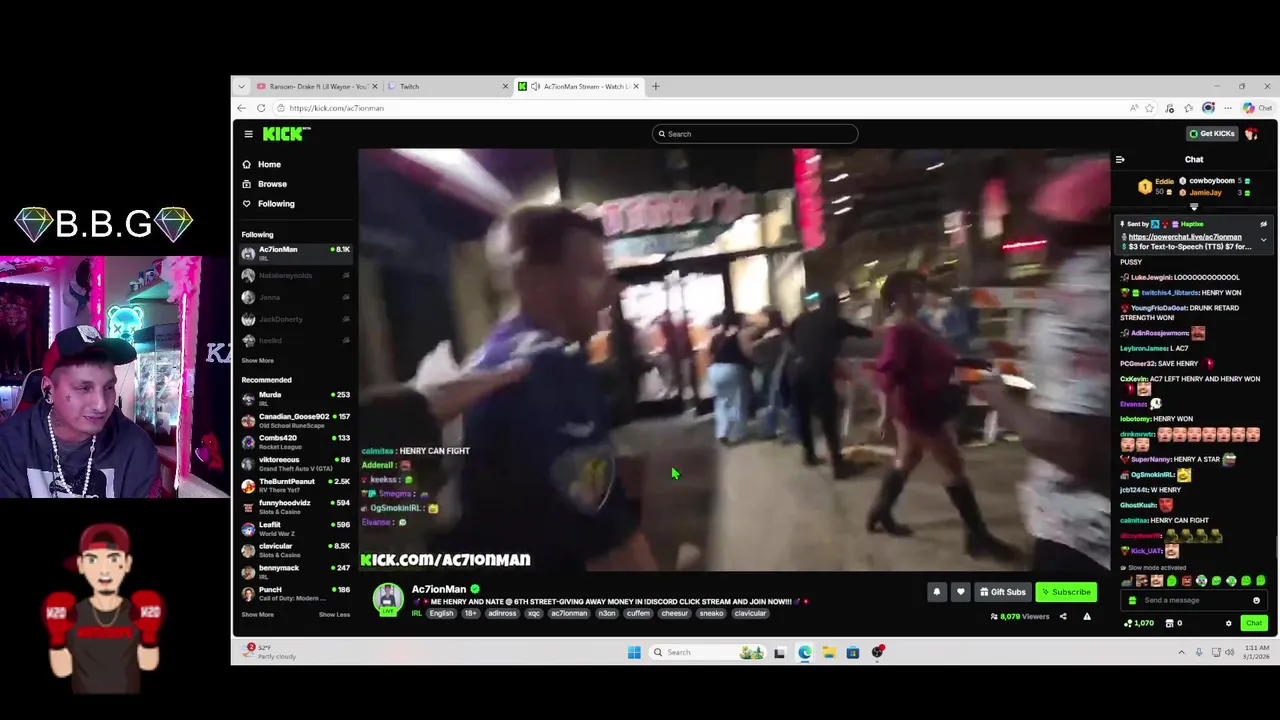Open recommended channel clavicular

(295, 550)
